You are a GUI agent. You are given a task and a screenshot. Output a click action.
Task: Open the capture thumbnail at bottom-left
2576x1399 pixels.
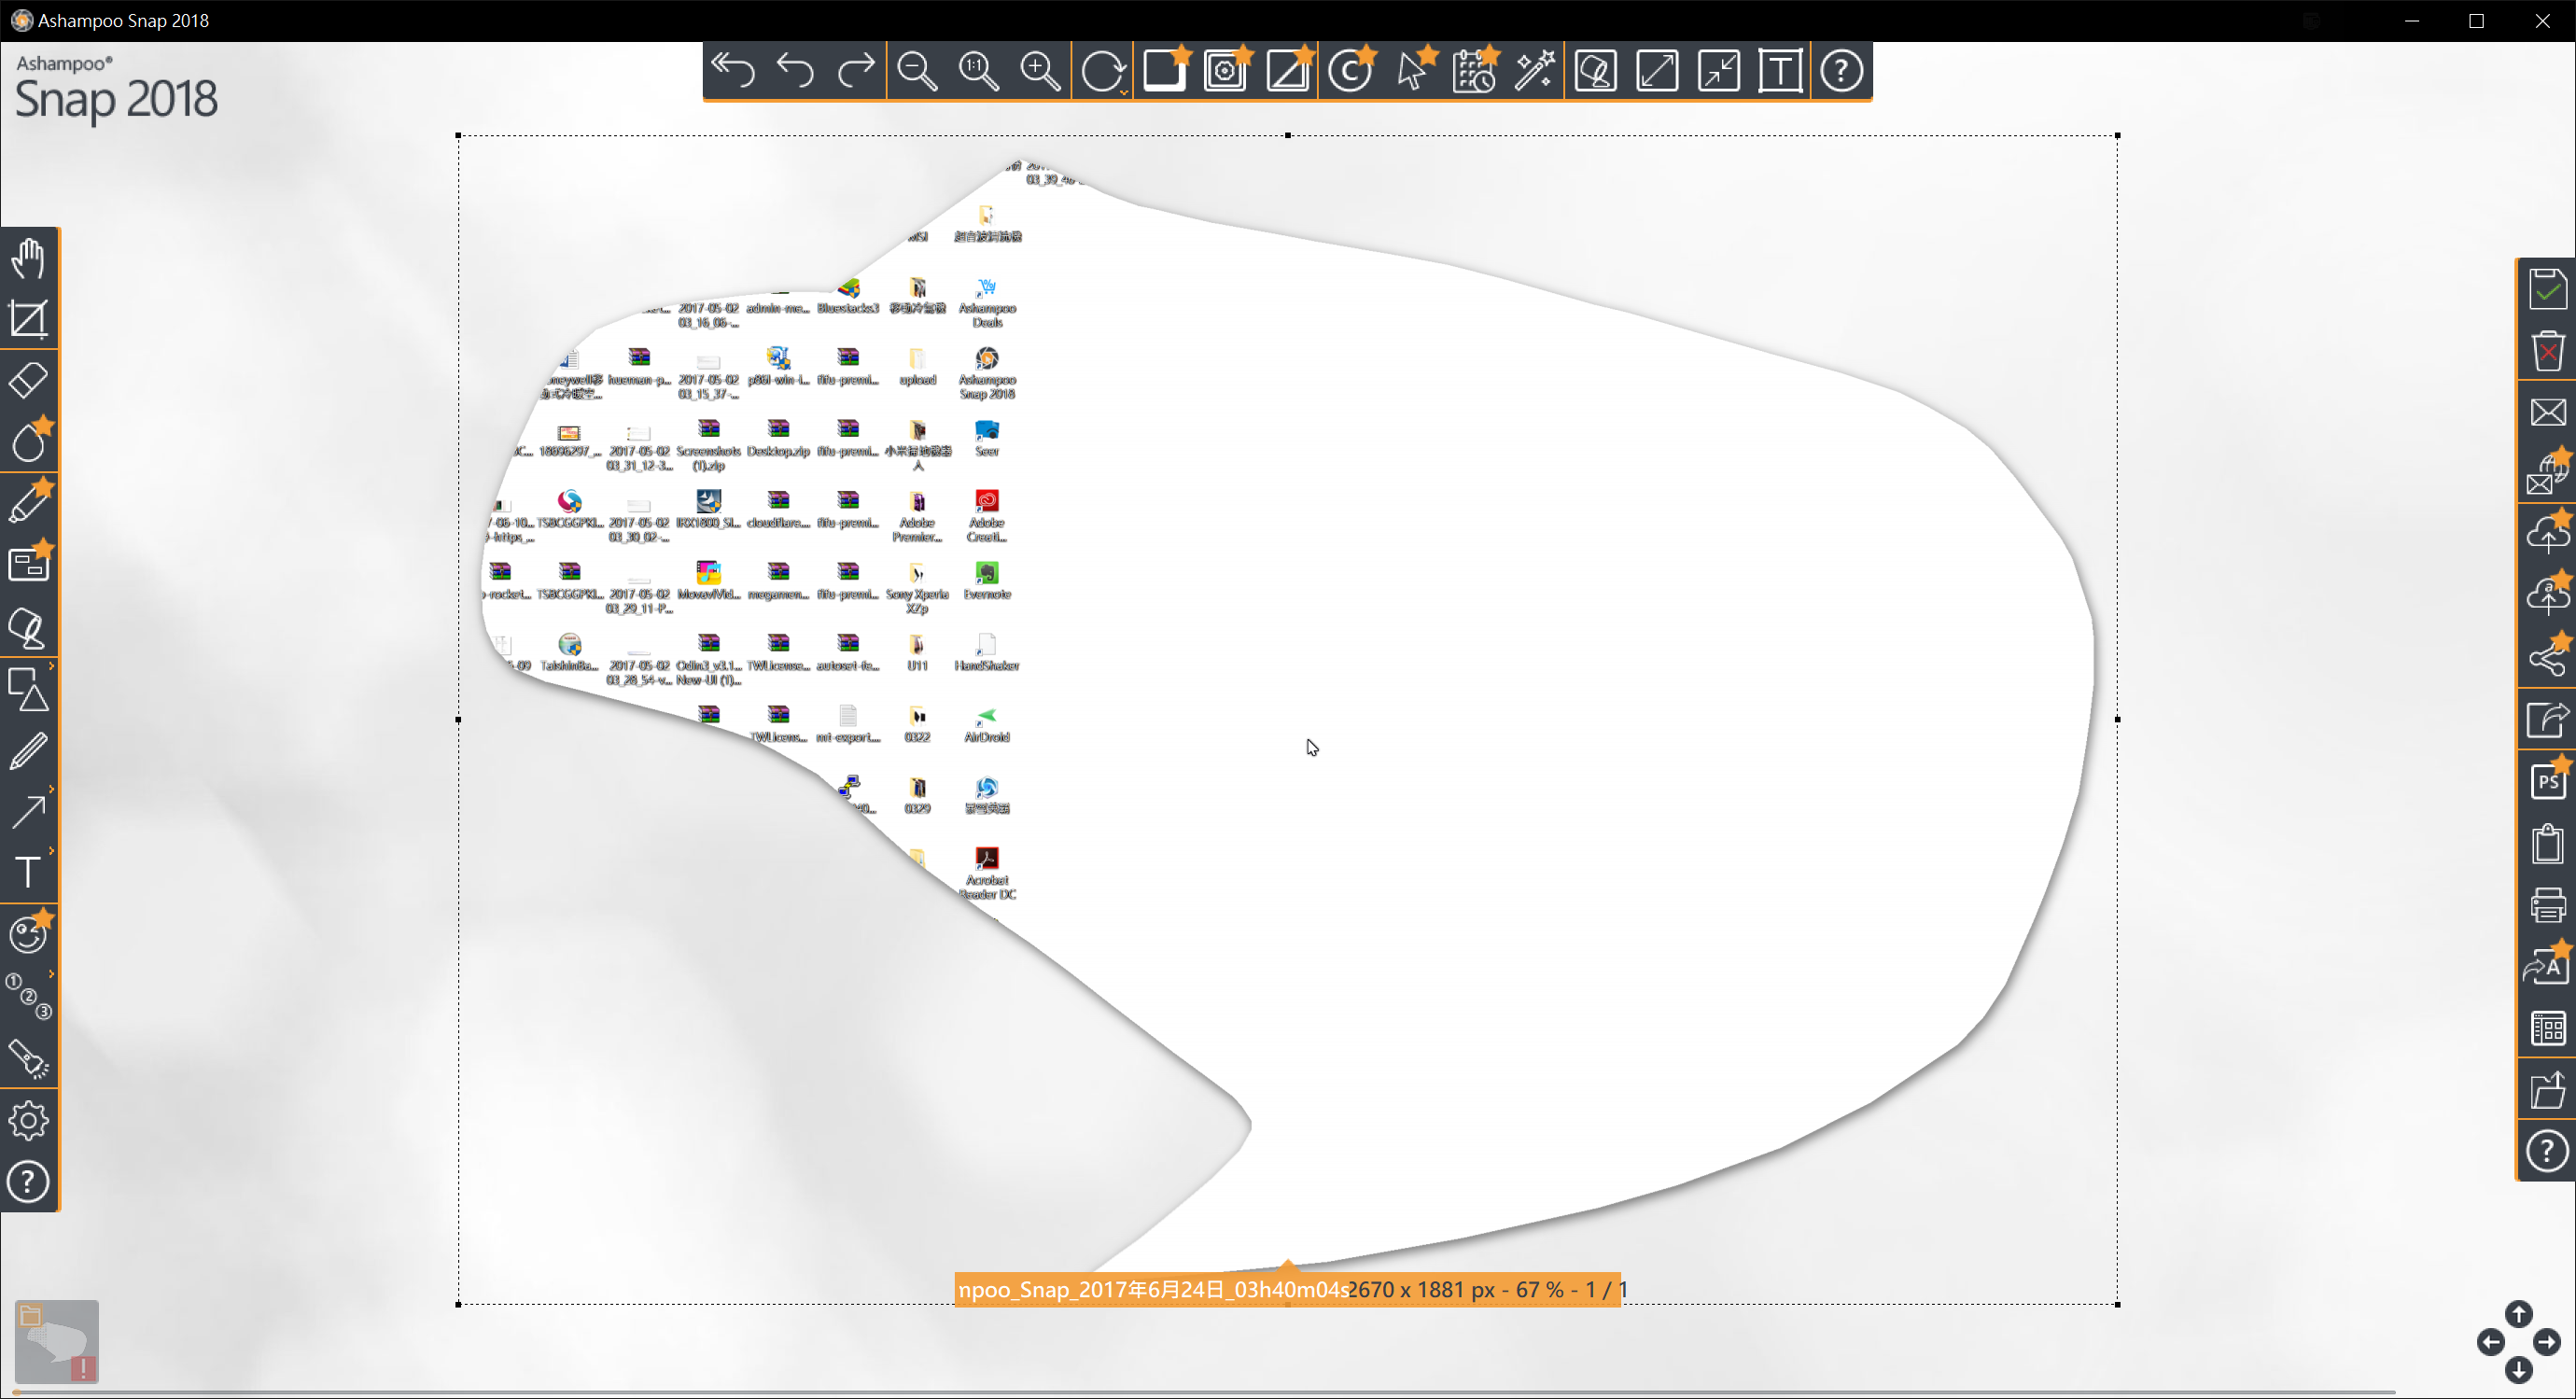pyautogui.click(x=57, y=1341)
